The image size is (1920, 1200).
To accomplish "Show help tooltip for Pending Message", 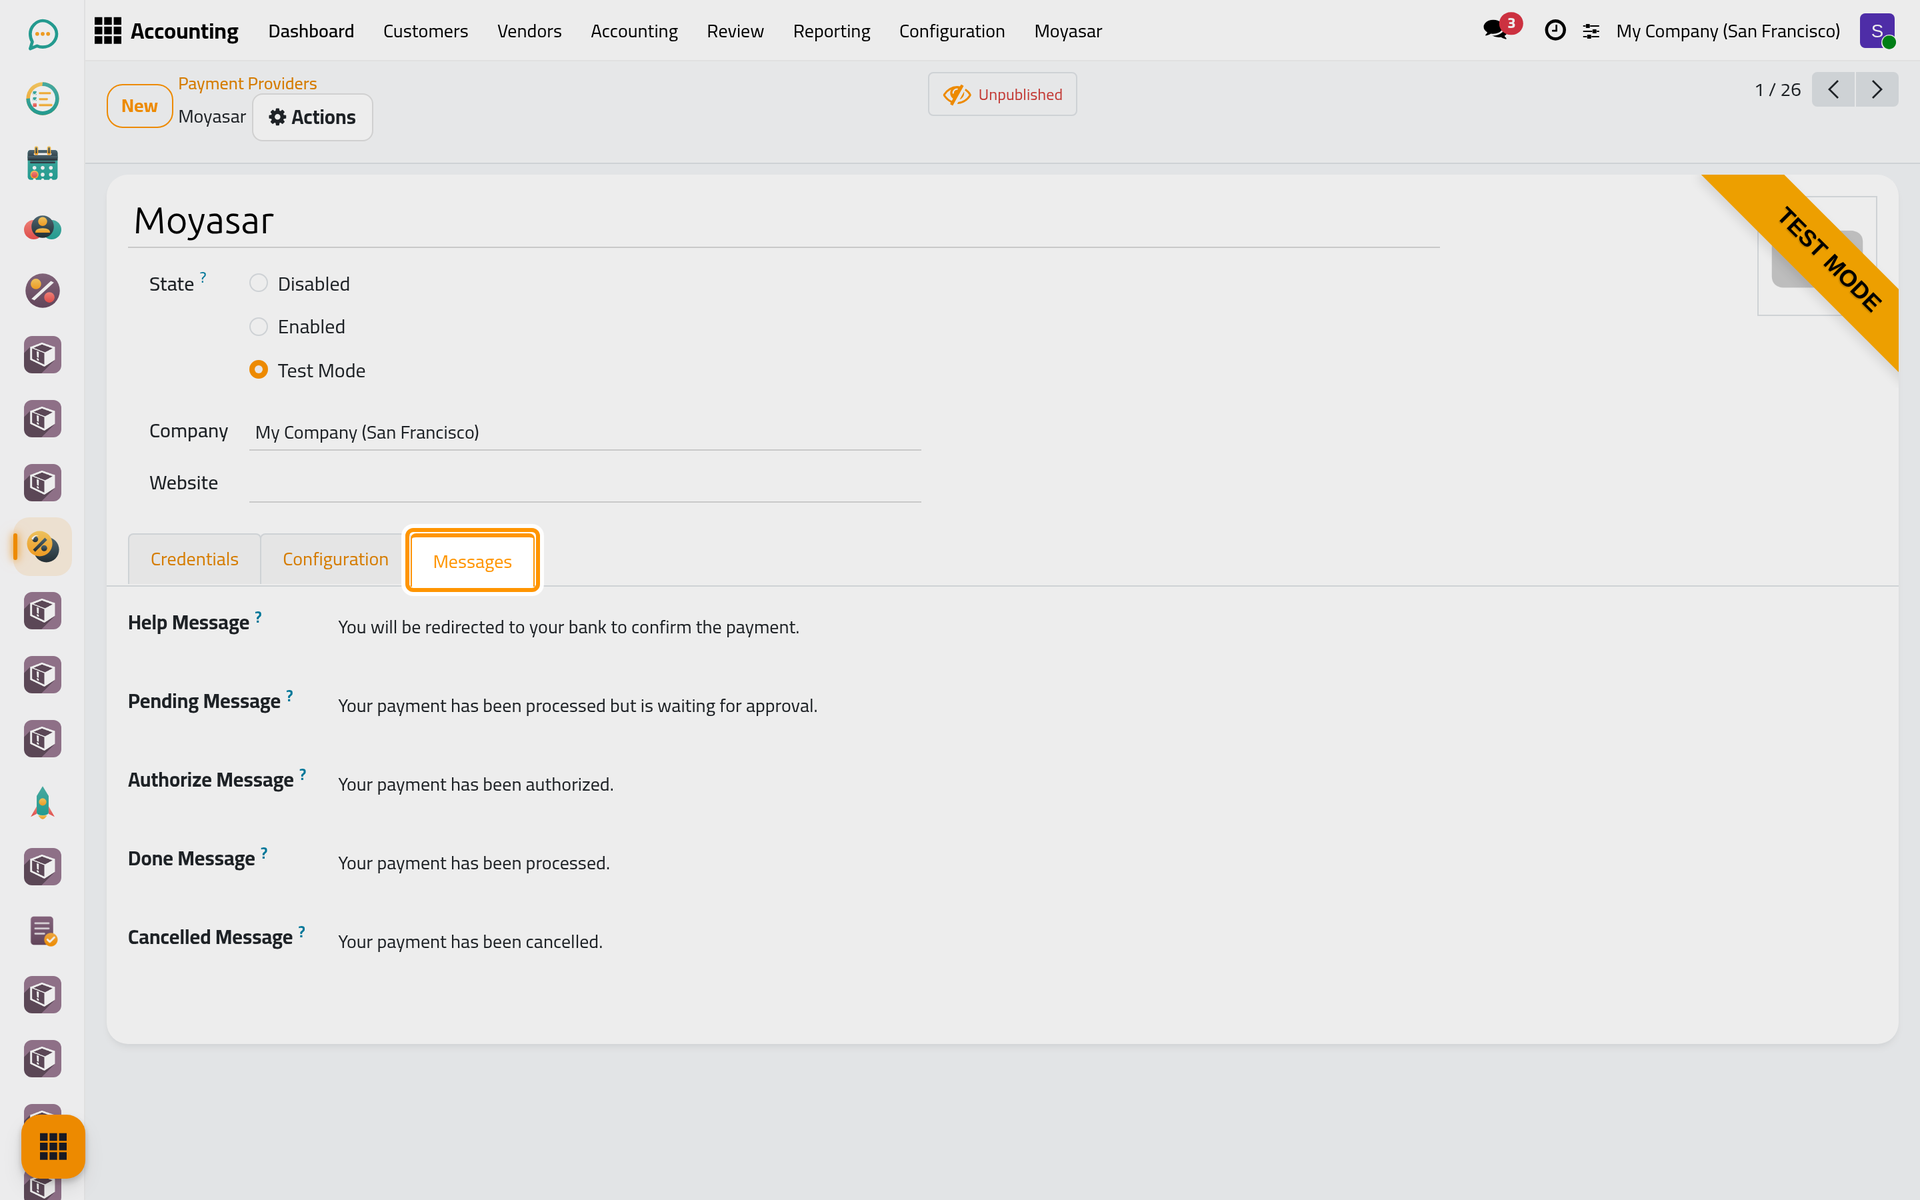I will (290, 694).
